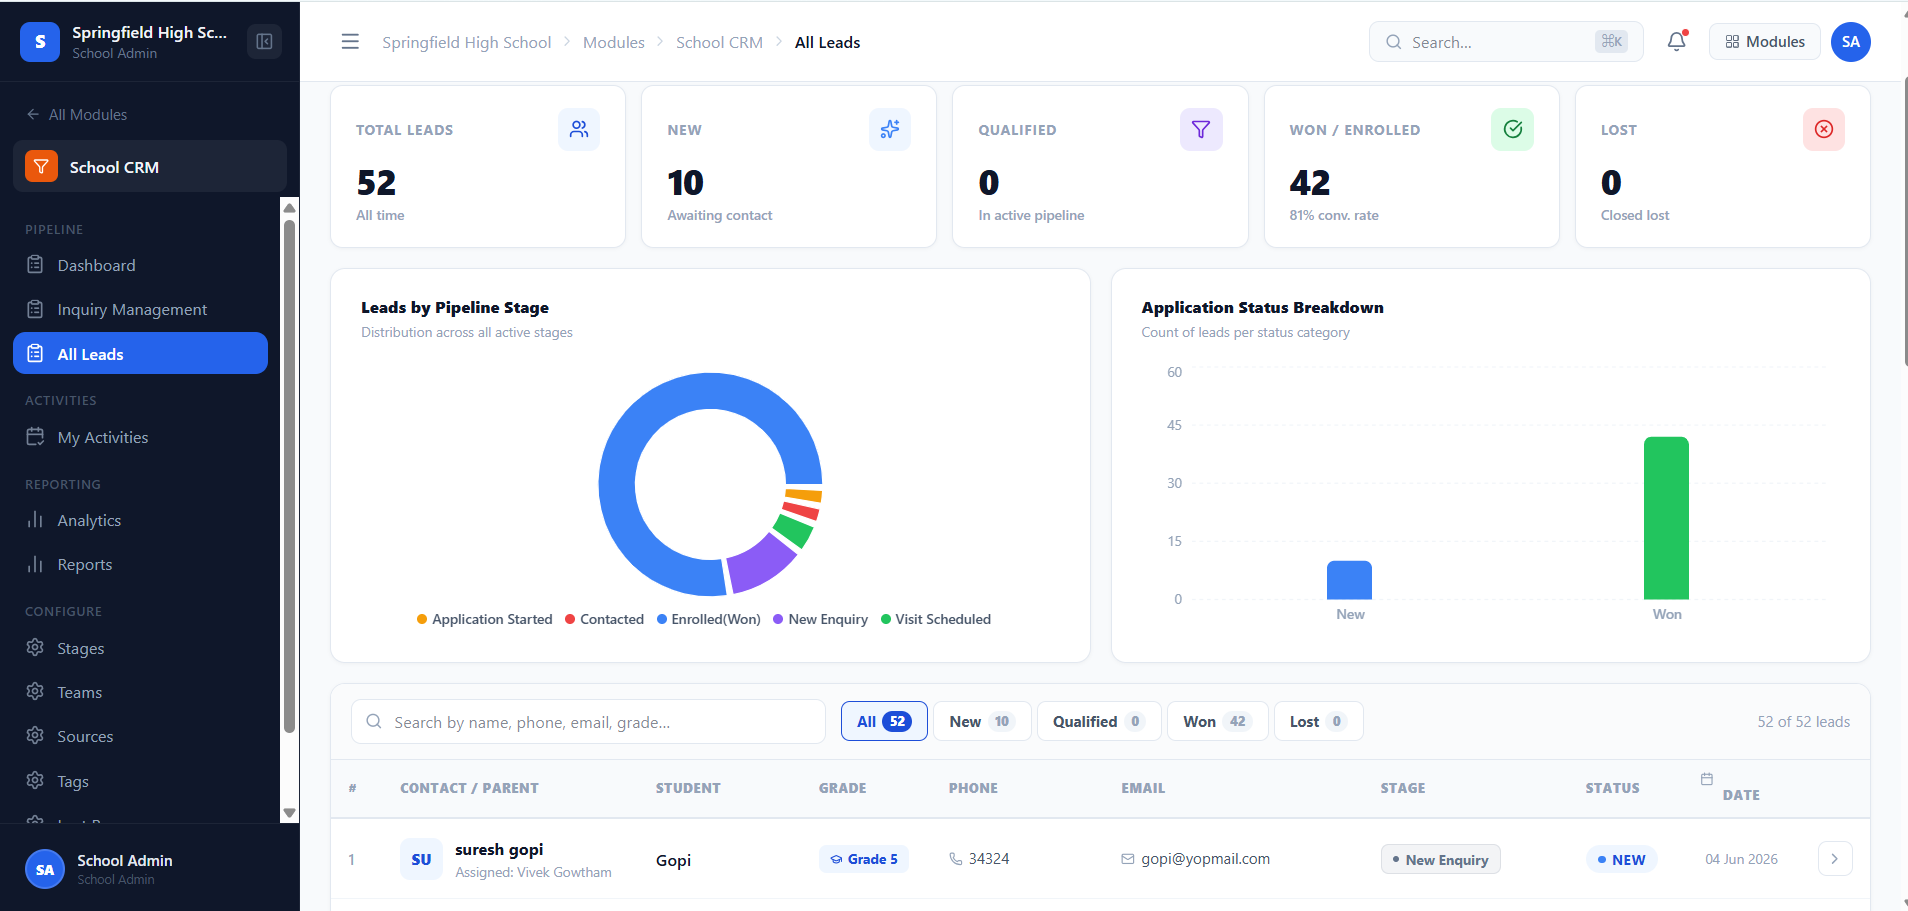This screenshot has width=1908, height=911.
Task: Click the Lost card X-circle icon
Action: (x=1824, y=129)
